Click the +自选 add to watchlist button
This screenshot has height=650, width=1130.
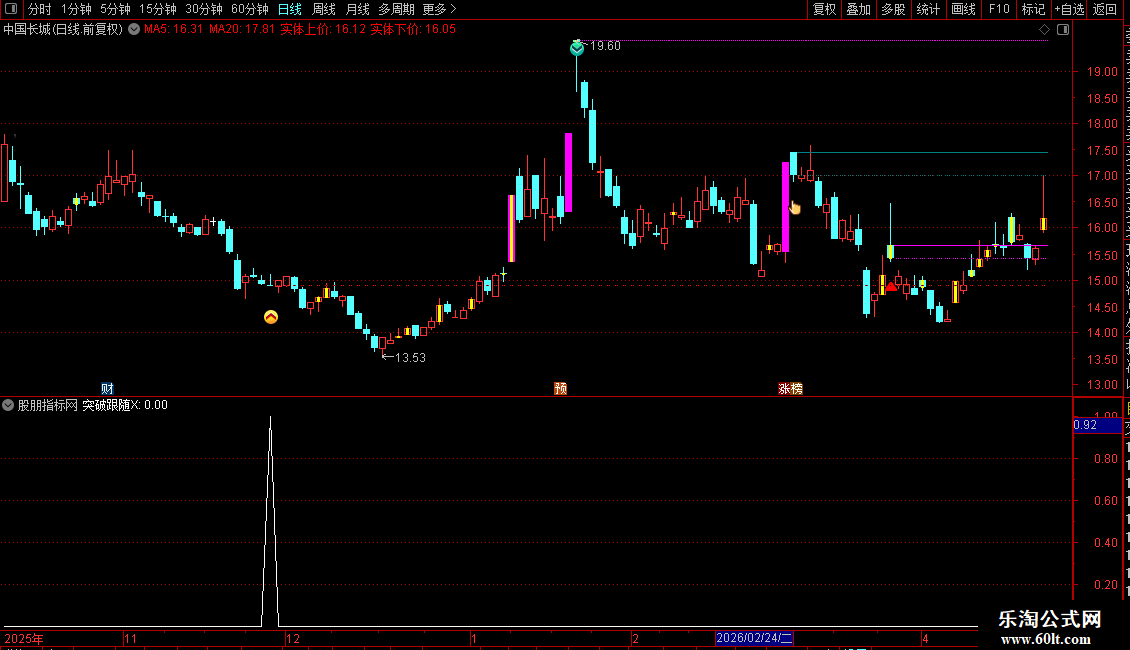point(1069,9)
